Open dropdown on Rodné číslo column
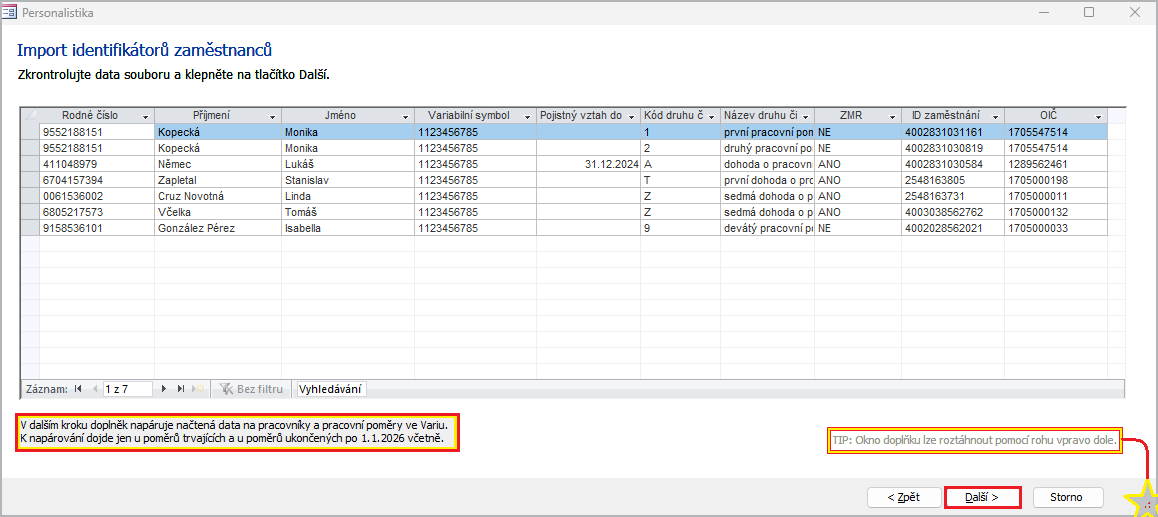 click(146, 116)
